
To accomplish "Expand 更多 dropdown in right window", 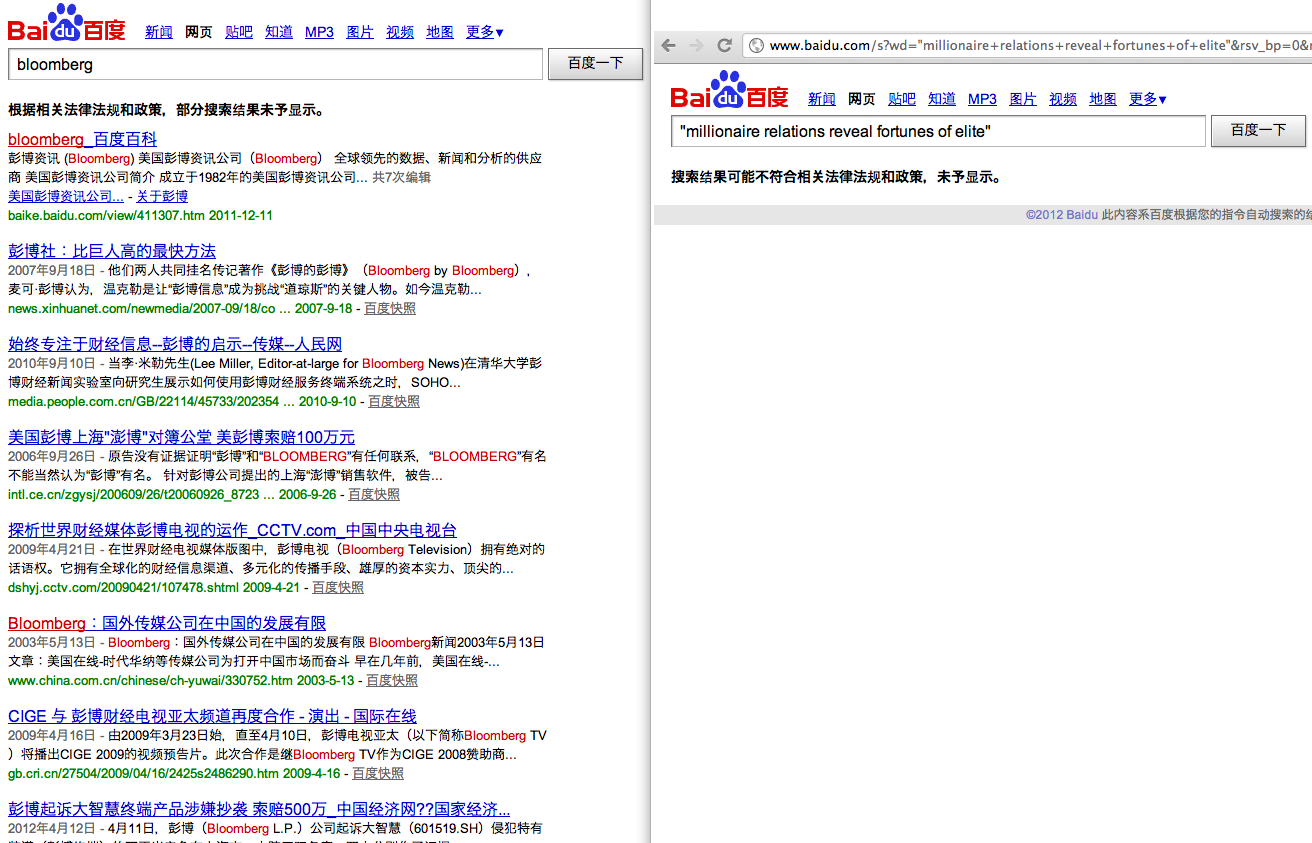I will pyautogui.click(x=1148, y=99).
